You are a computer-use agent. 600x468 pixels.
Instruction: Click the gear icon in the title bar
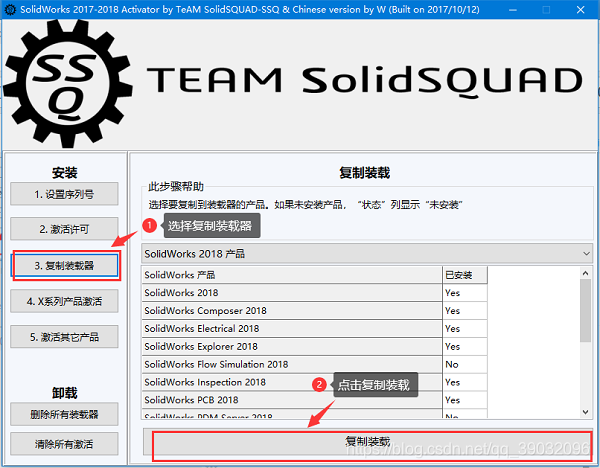(x=10, y=9)
